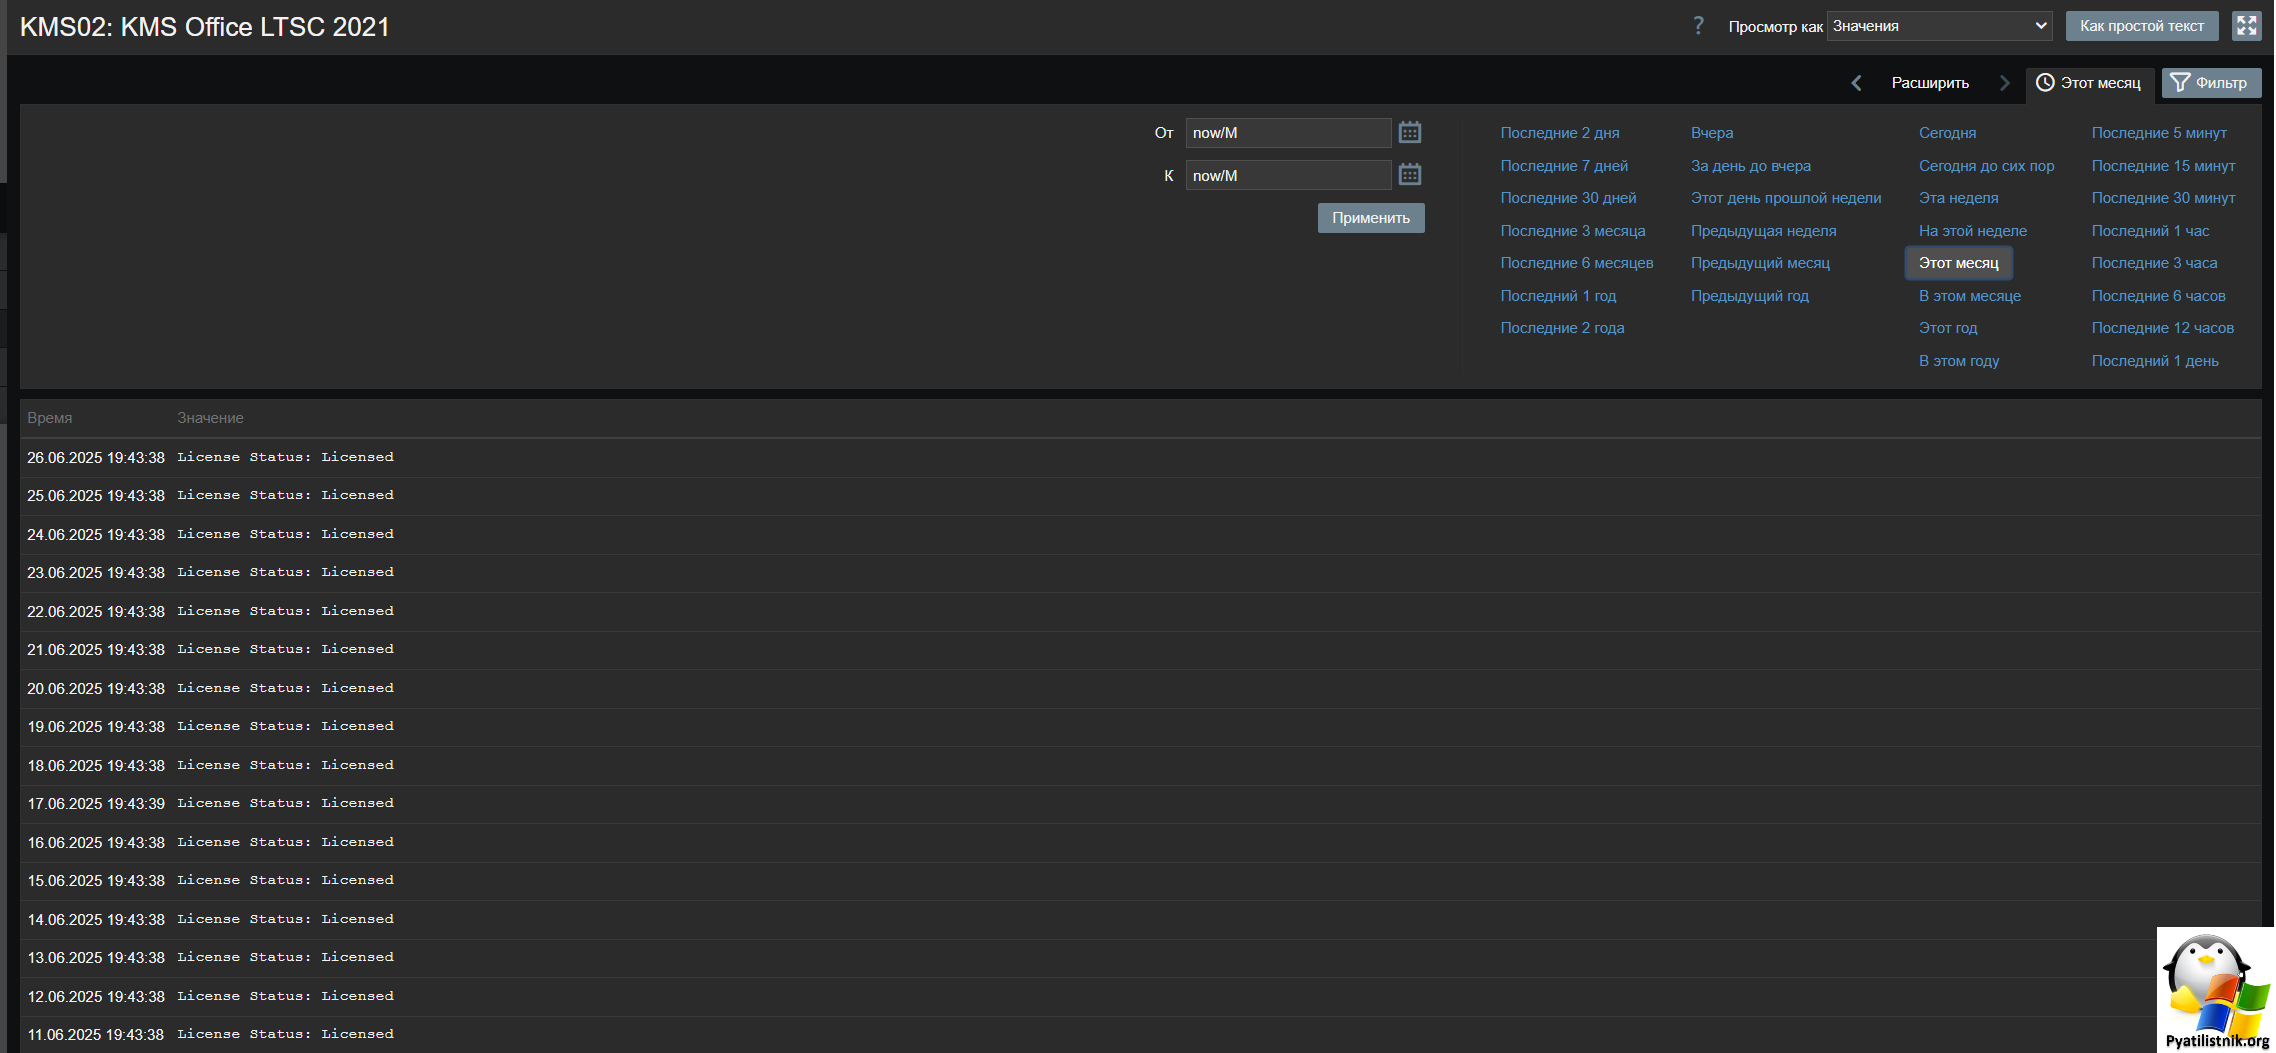Pick the 'Эта неделя' range
2276x1053 pixels.
pos(1958,198)
